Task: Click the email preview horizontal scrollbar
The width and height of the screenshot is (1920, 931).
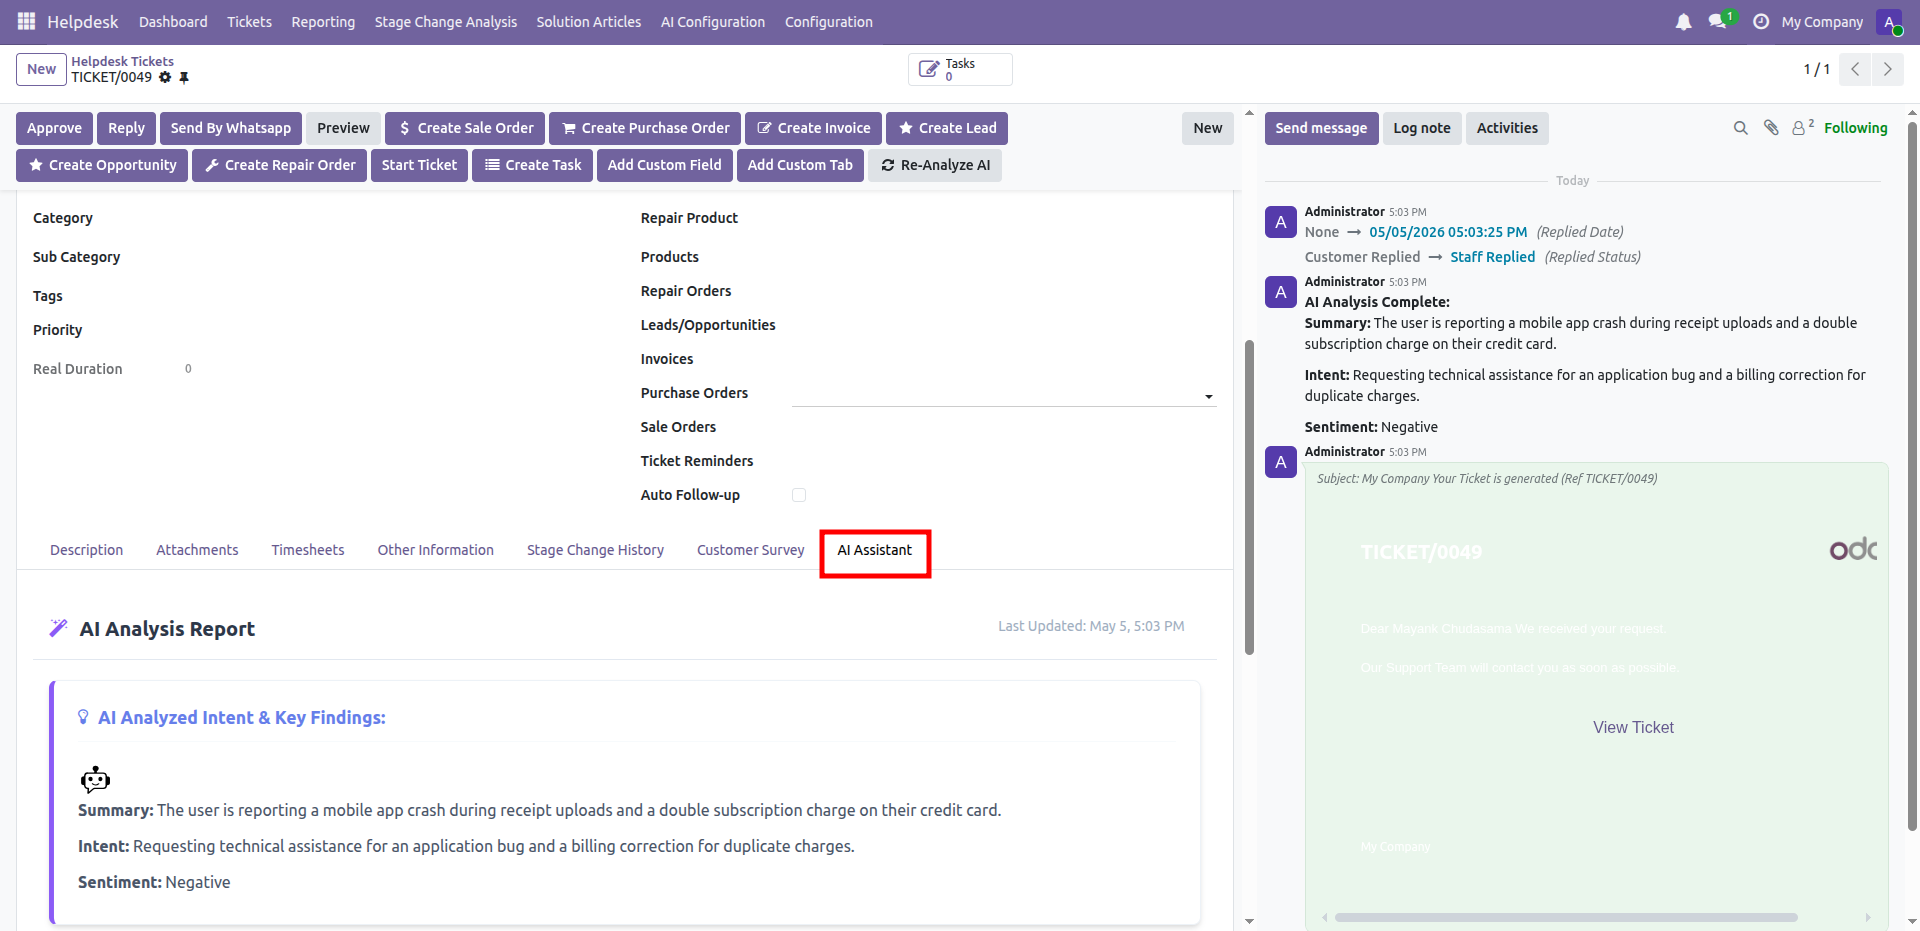Action: click(x=1566, y=917)
